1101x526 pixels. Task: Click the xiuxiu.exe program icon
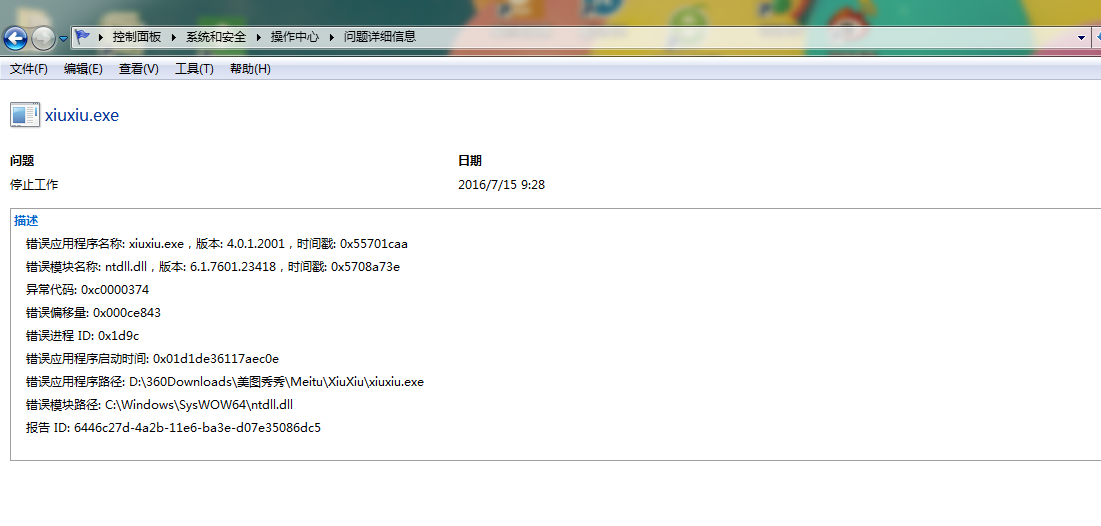25,115
